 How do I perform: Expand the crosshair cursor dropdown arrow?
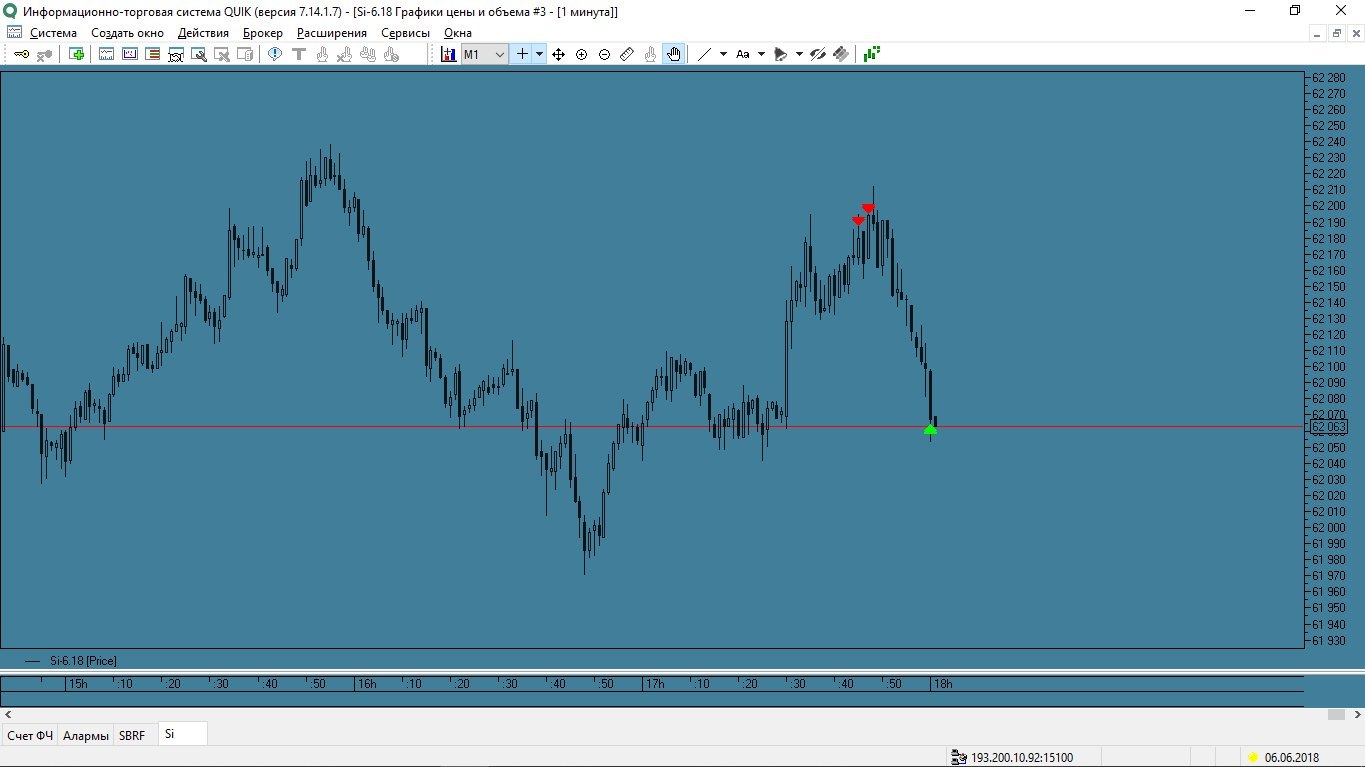pos(540,54)
